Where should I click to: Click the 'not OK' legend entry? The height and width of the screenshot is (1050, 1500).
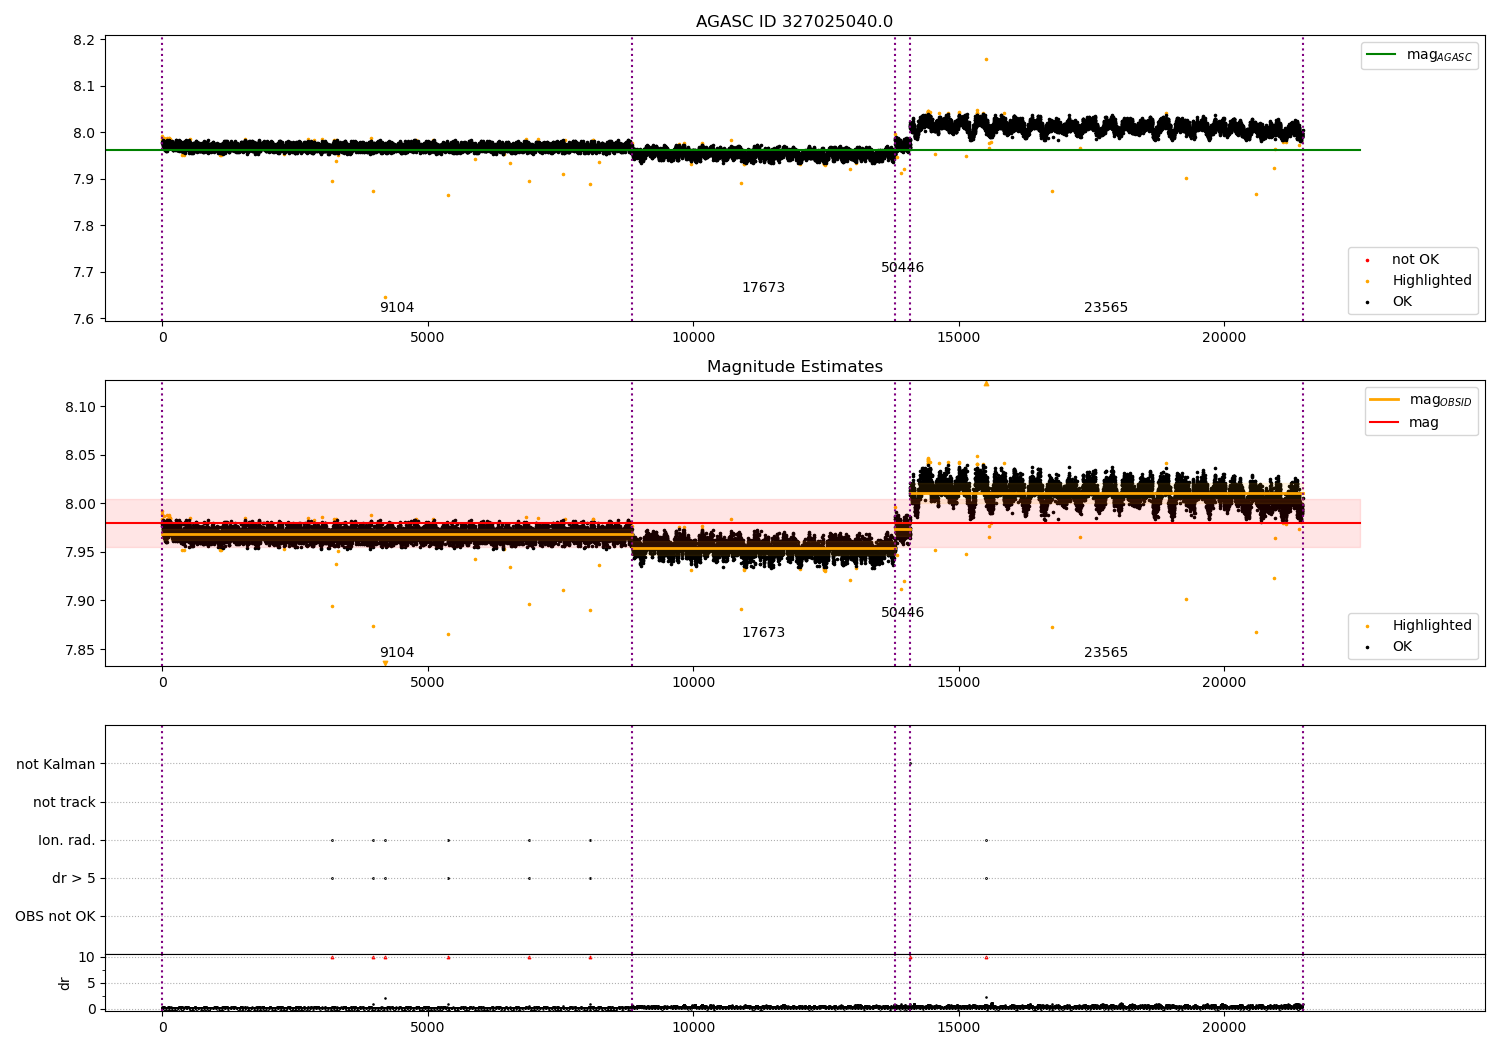click(1415, 260)
